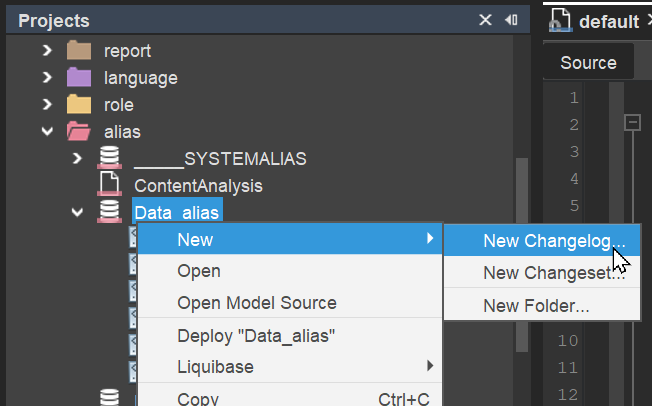The width and height of the screenshot is (652, 406).
Task: Click the Projects tree vertical scrollbar
Action: pos(521,255)
